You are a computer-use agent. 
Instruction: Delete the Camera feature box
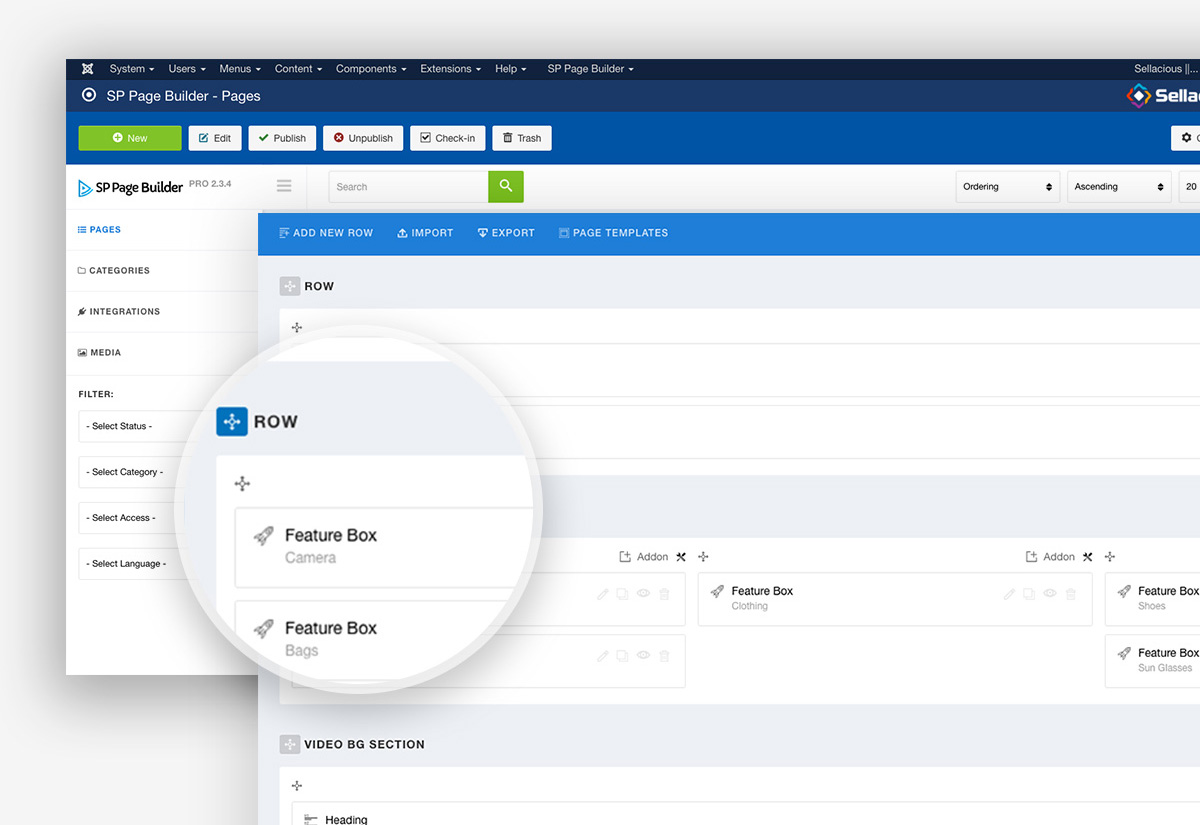[x=665, y=594]
